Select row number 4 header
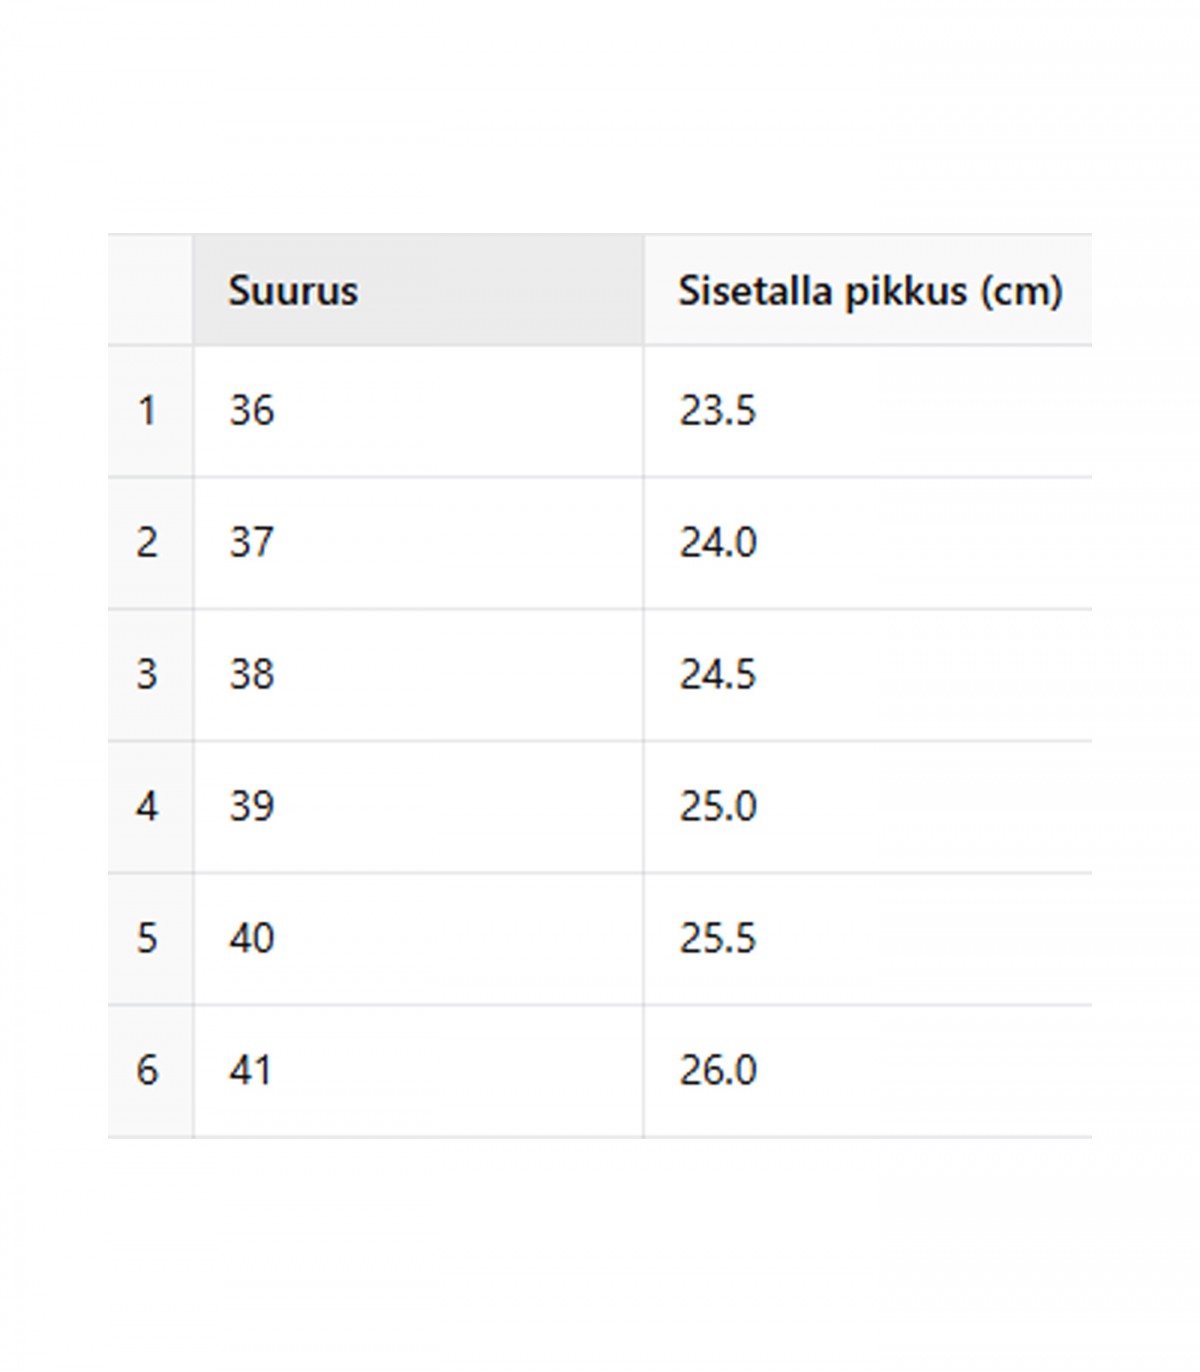1200x1372 pixels. pyautogui.click(x=150, y=807)
